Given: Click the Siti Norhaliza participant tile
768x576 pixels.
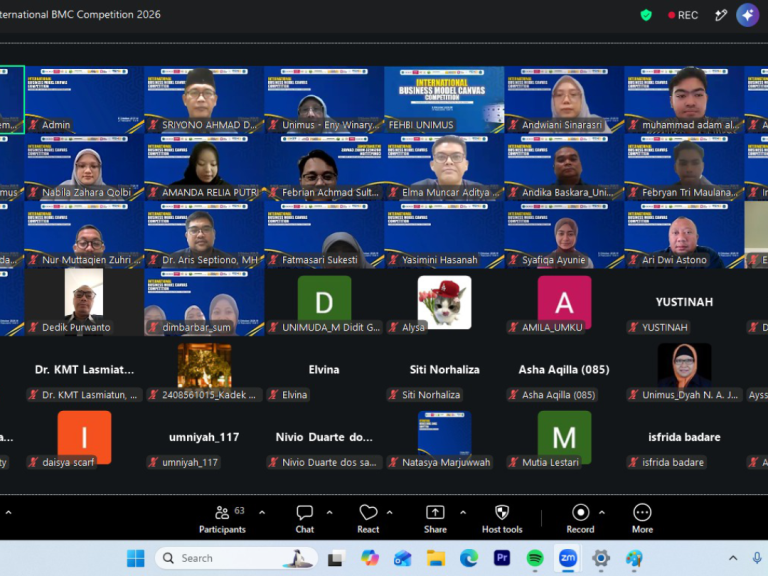Looking at the screenshot, I should click(x=444, y=370).
